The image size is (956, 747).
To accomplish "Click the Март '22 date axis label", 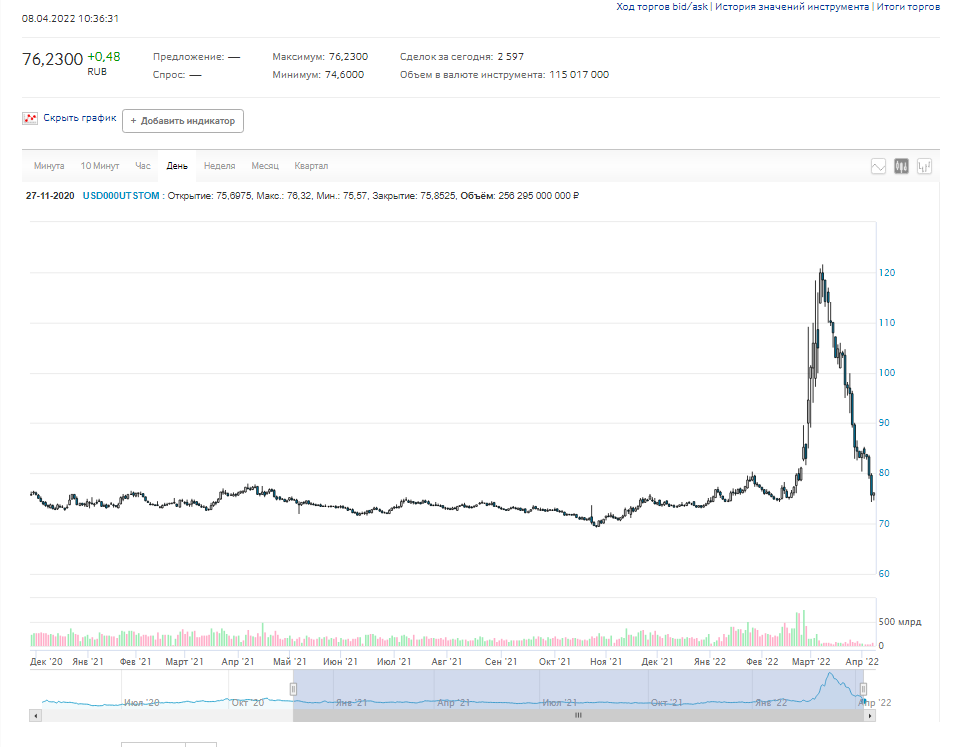I will point(811,662).
